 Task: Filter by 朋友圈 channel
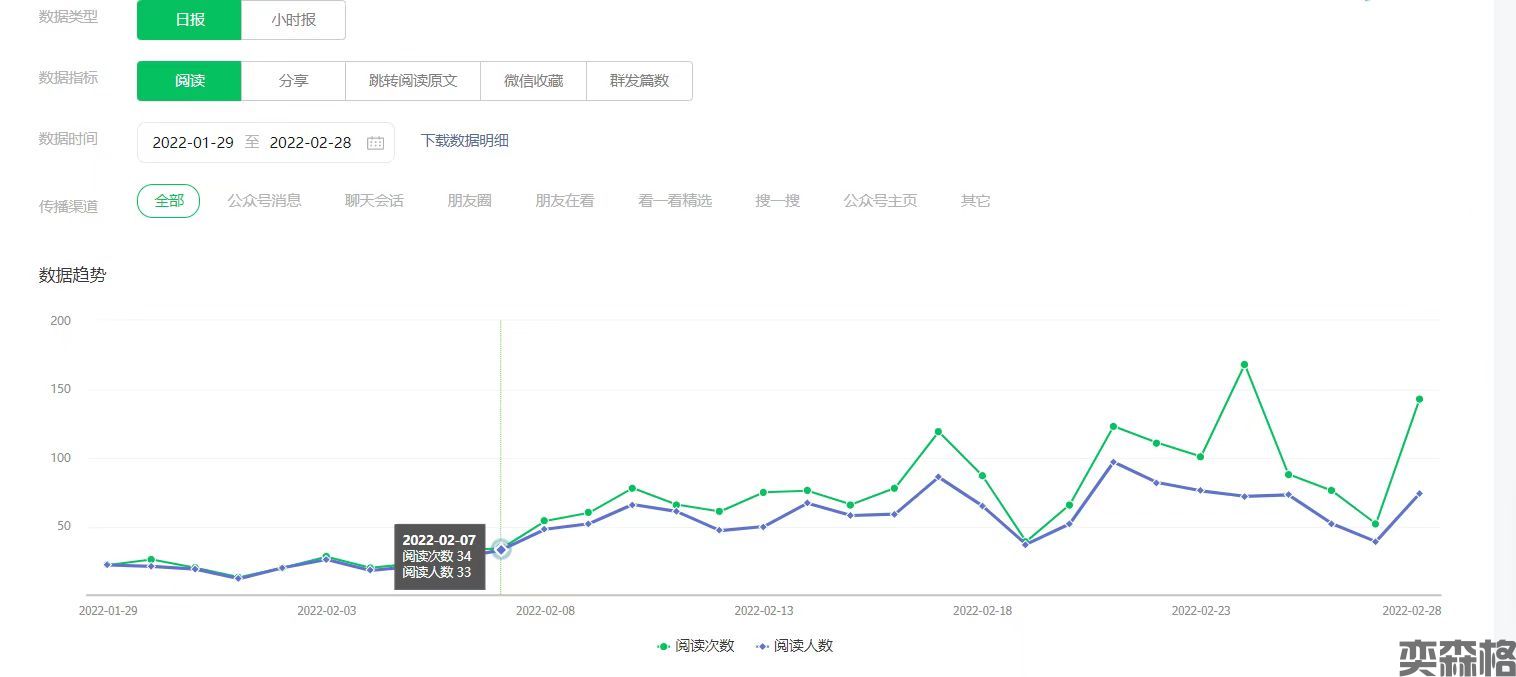coord(469,201)
